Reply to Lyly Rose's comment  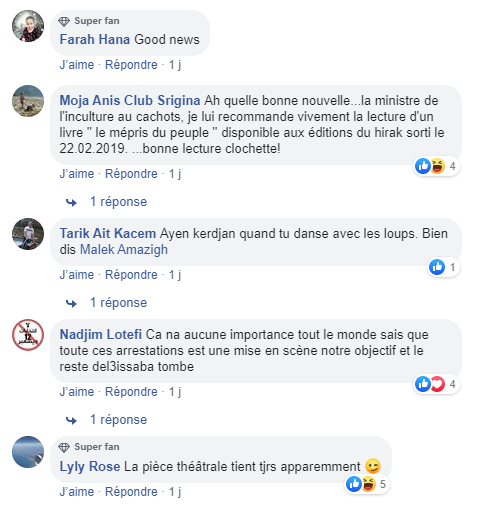click(x=131, y=492)
